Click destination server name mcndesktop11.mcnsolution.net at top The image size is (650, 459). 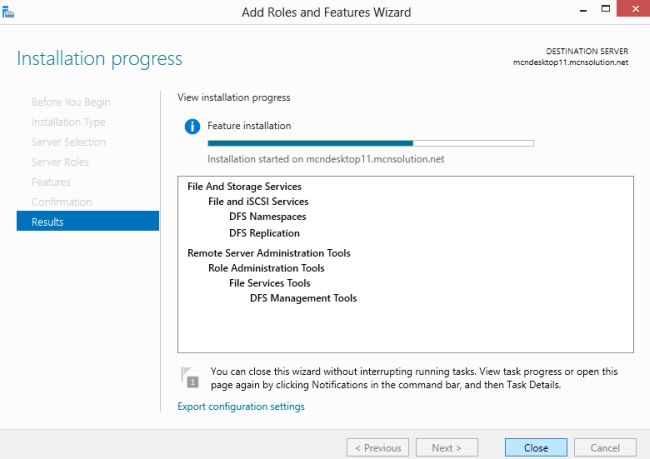click(570, 62)
